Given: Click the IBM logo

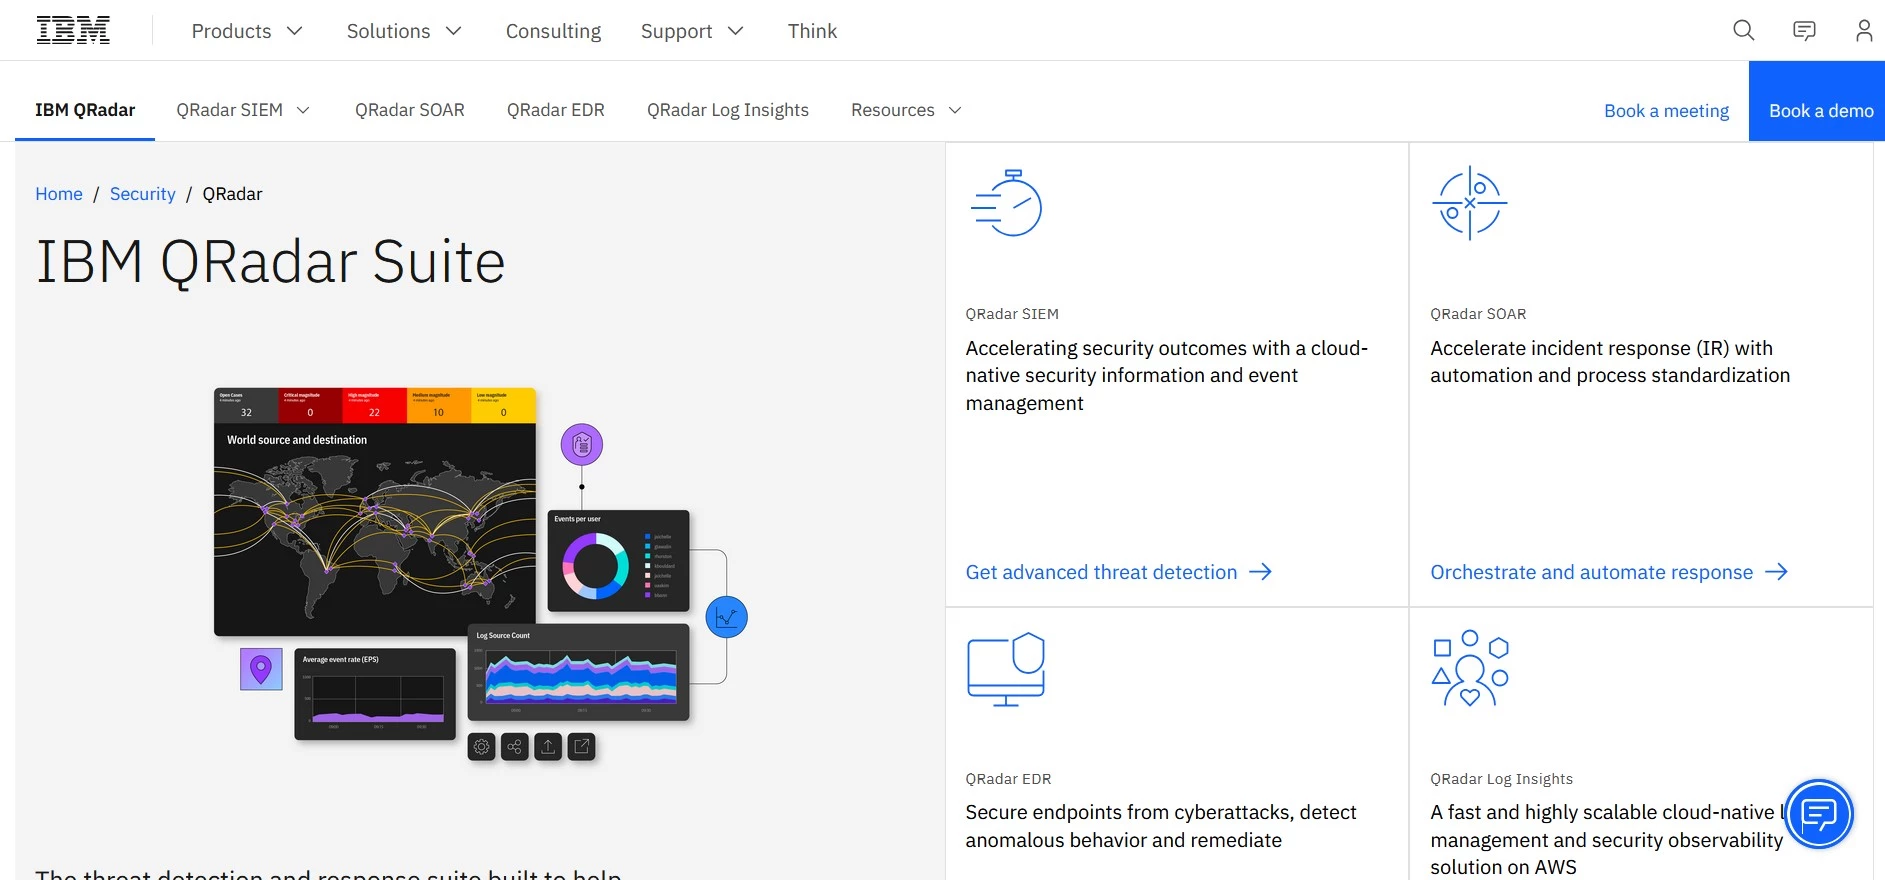Looking at the screenshot, I should pyautogui.click(x=73, y=31).
